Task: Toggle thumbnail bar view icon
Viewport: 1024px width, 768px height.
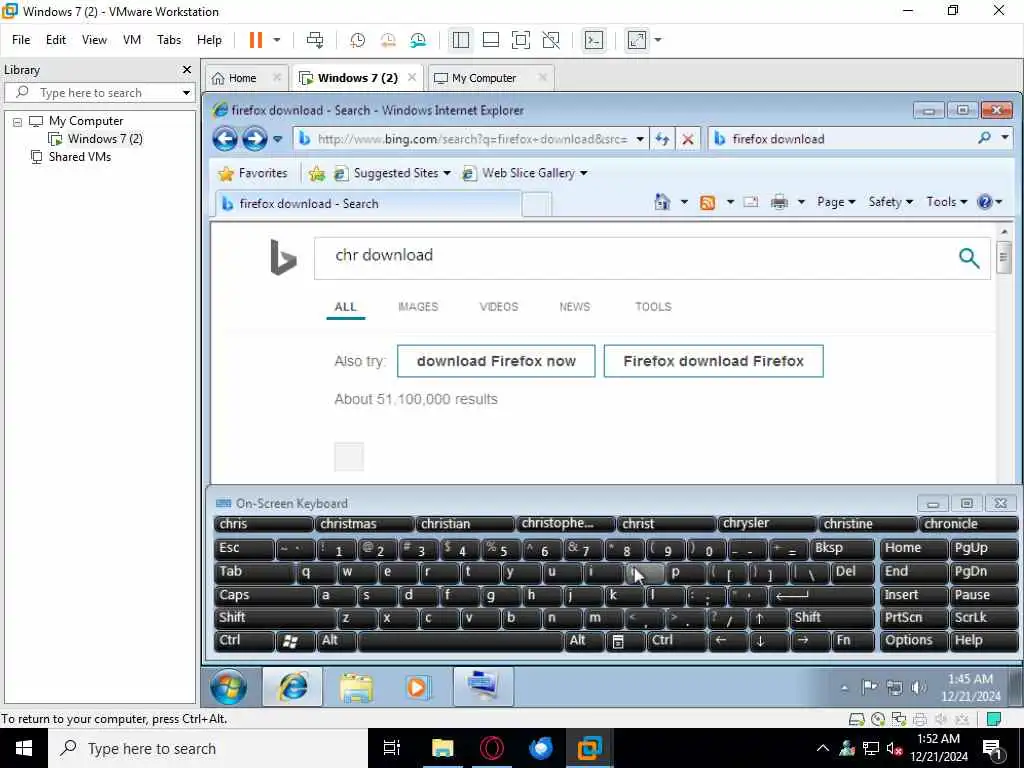Action: point(490,40)
